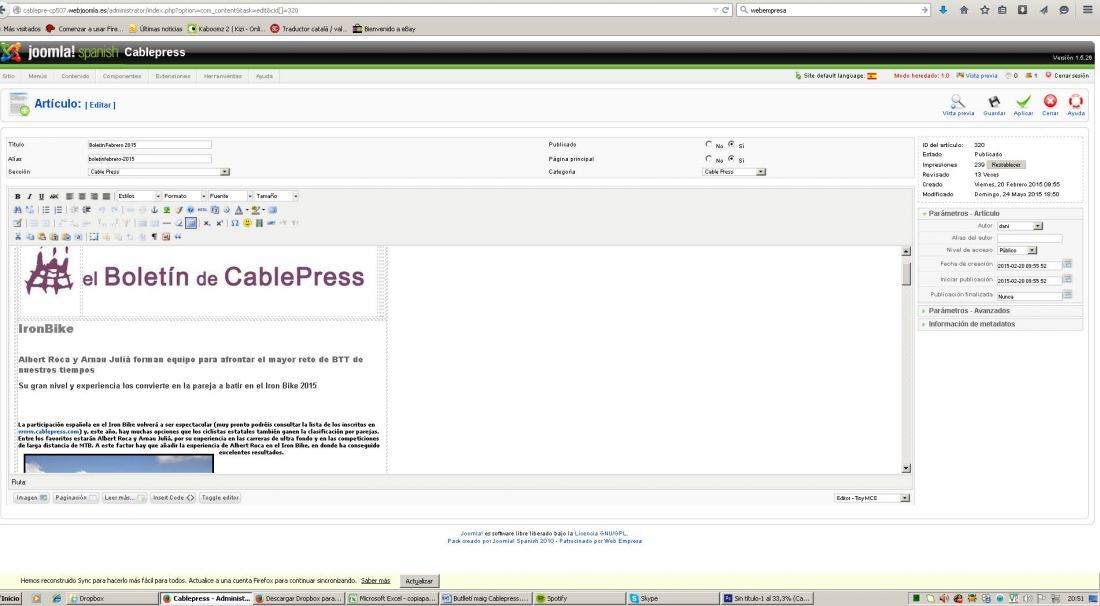The width and height of the screenshot is (1100, 606).
Task: Open the text color picker icon
Action: pos(239,210)
